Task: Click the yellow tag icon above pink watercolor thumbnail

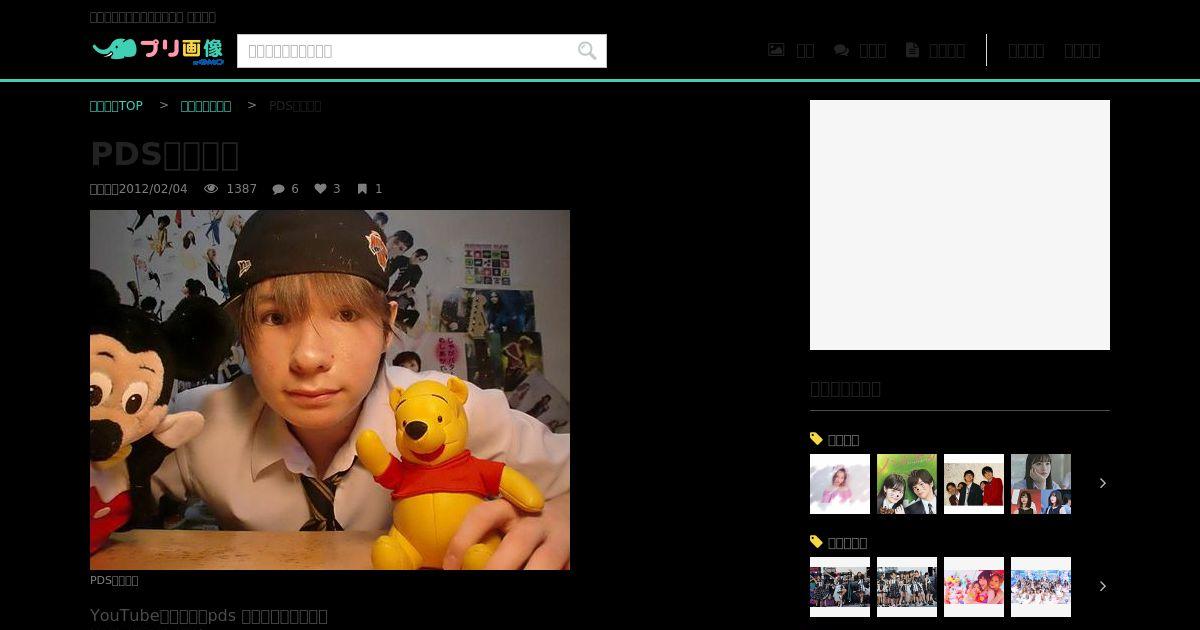Action: point(816,439)
